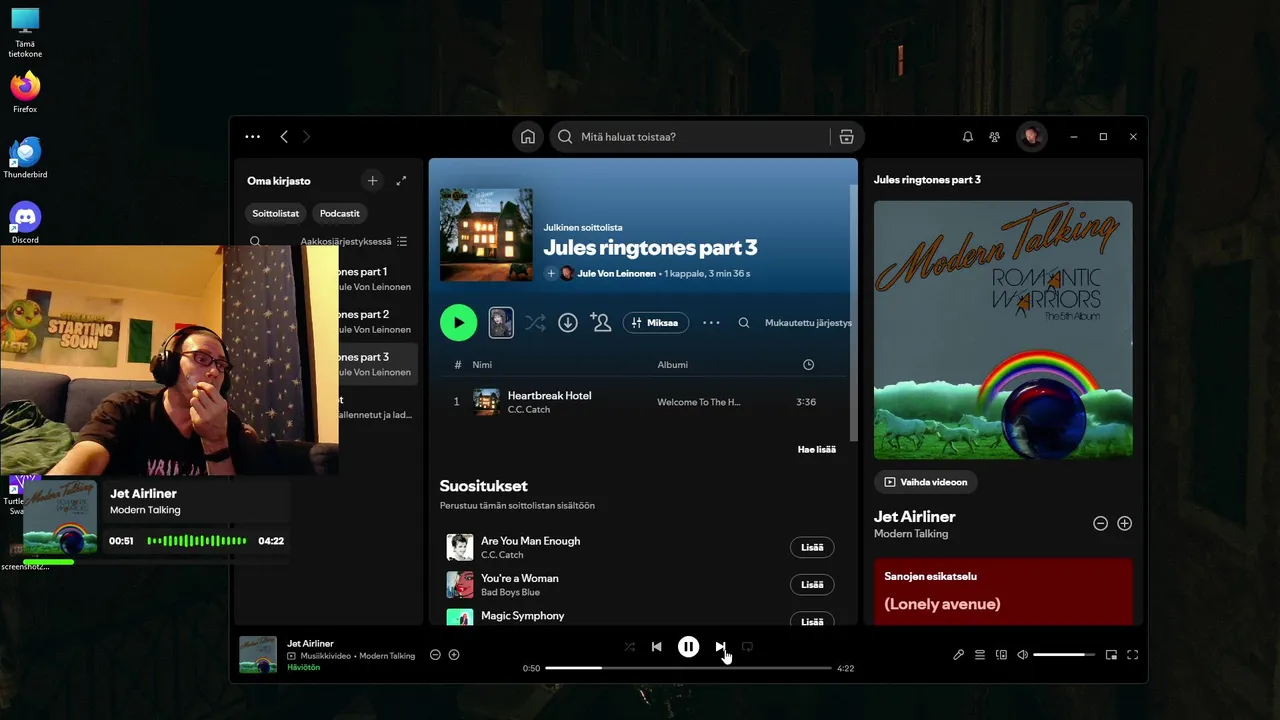Hide this song with the minus icon in the right panel
This screenshot has height=720, width=1280.
(1100, 523)
